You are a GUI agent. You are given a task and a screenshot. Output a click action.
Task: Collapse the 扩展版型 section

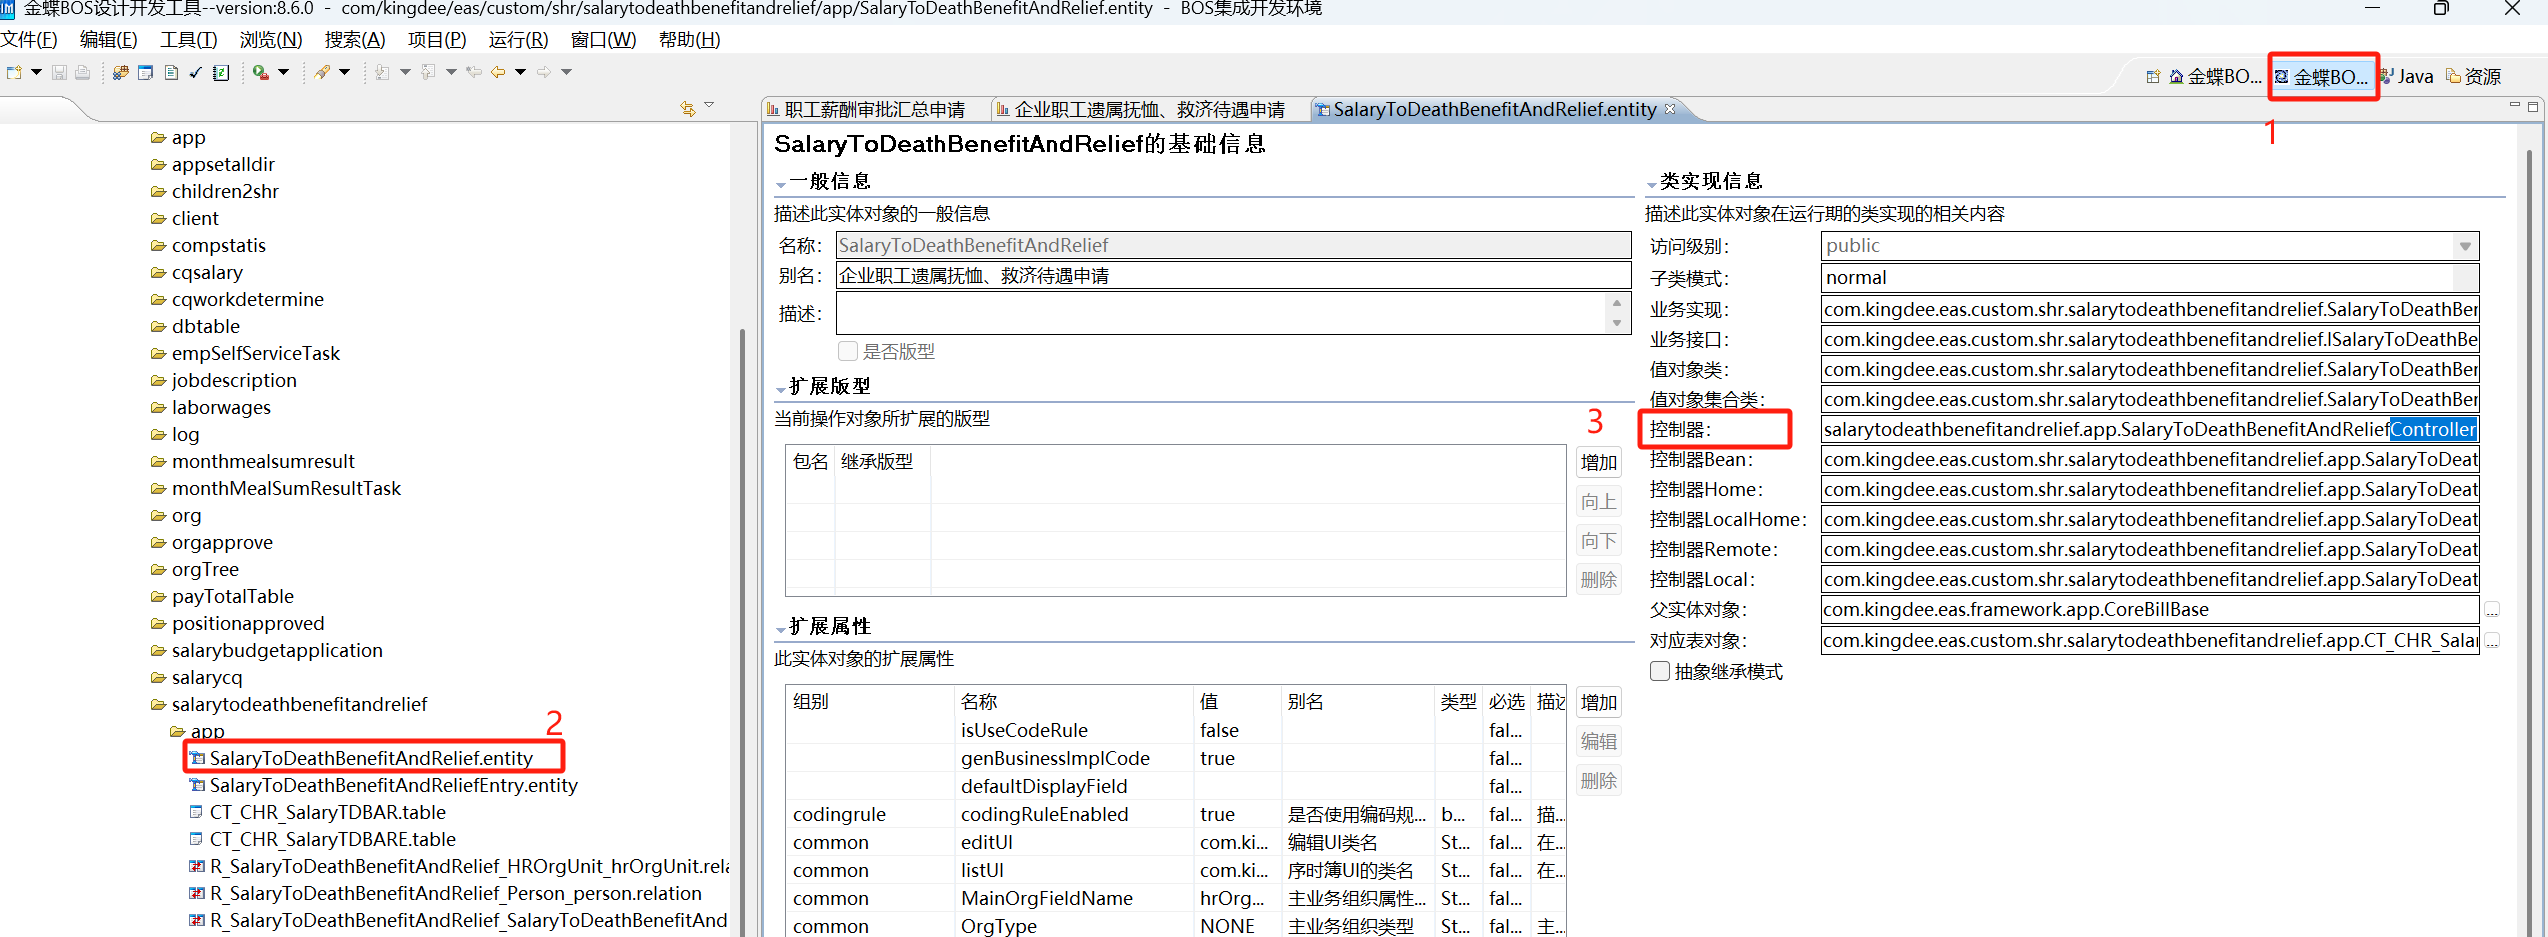(781, 389)
